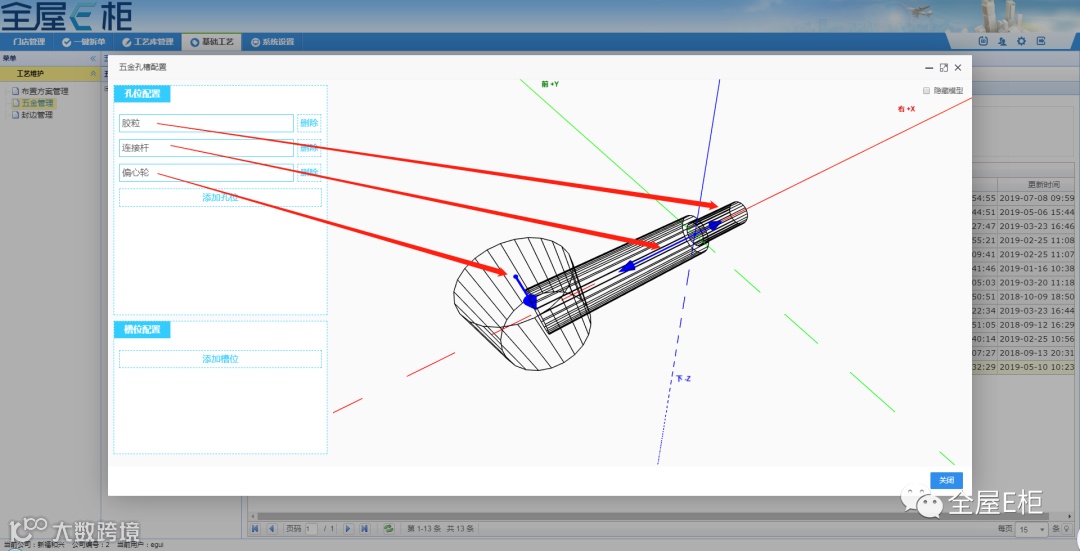Click the 孔位配置 section header

click(x=142, y=94)
